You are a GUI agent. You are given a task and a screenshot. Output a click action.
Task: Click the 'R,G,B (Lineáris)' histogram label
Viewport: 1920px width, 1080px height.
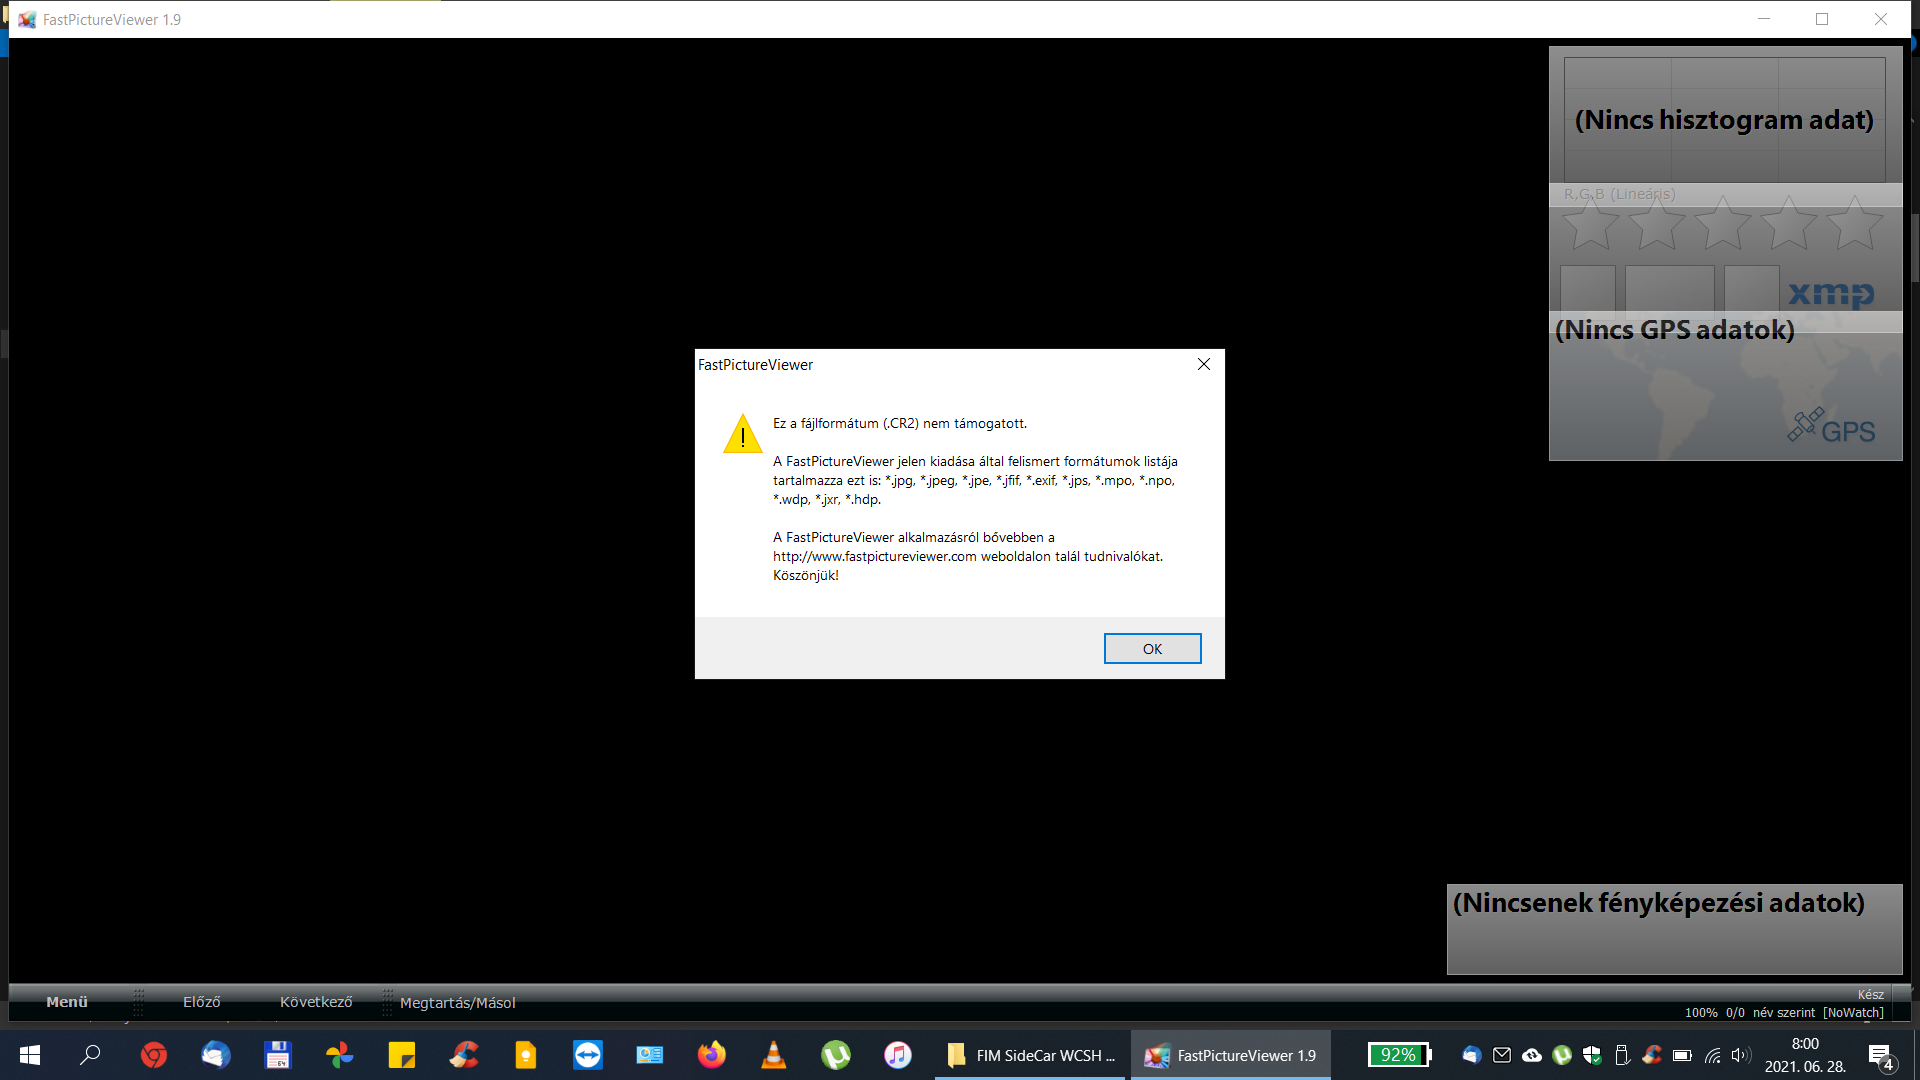click(x=1620, y=194)
